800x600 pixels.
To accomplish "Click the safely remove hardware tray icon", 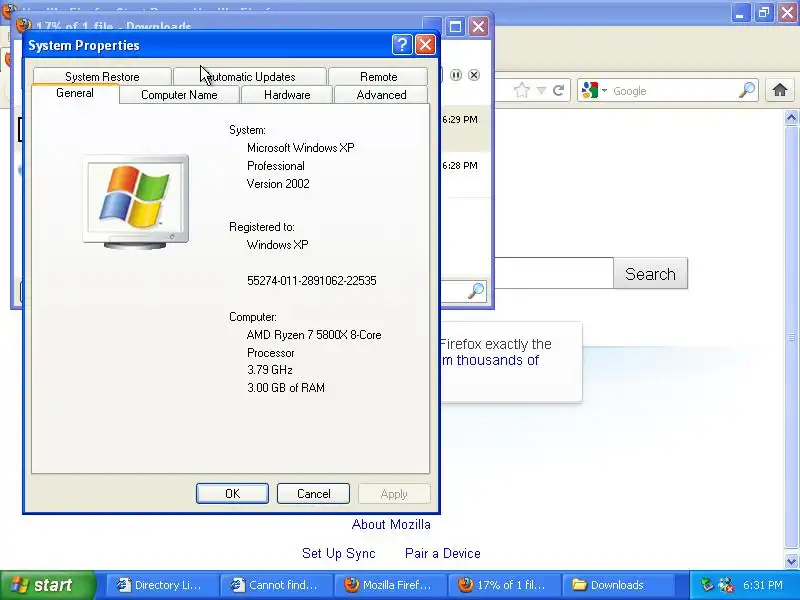I will [x=707, y=585].
